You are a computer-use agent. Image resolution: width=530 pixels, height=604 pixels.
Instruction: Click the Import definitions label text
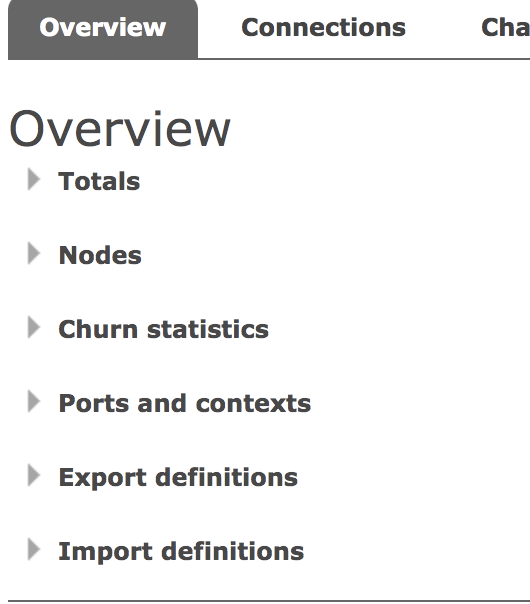click(x=181, y=551)
